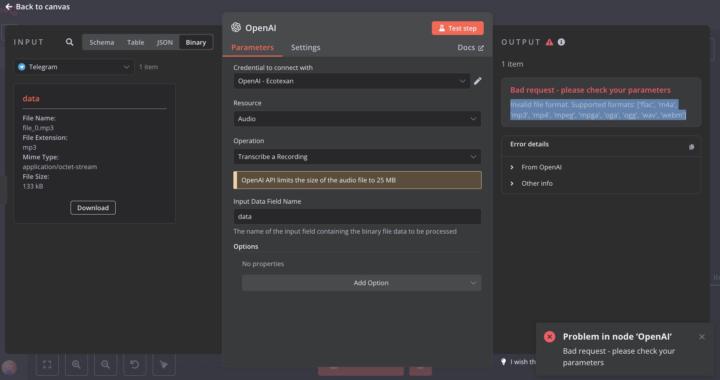Go Back to canvas
Screen dimensions: 720x380
(38, 7)
